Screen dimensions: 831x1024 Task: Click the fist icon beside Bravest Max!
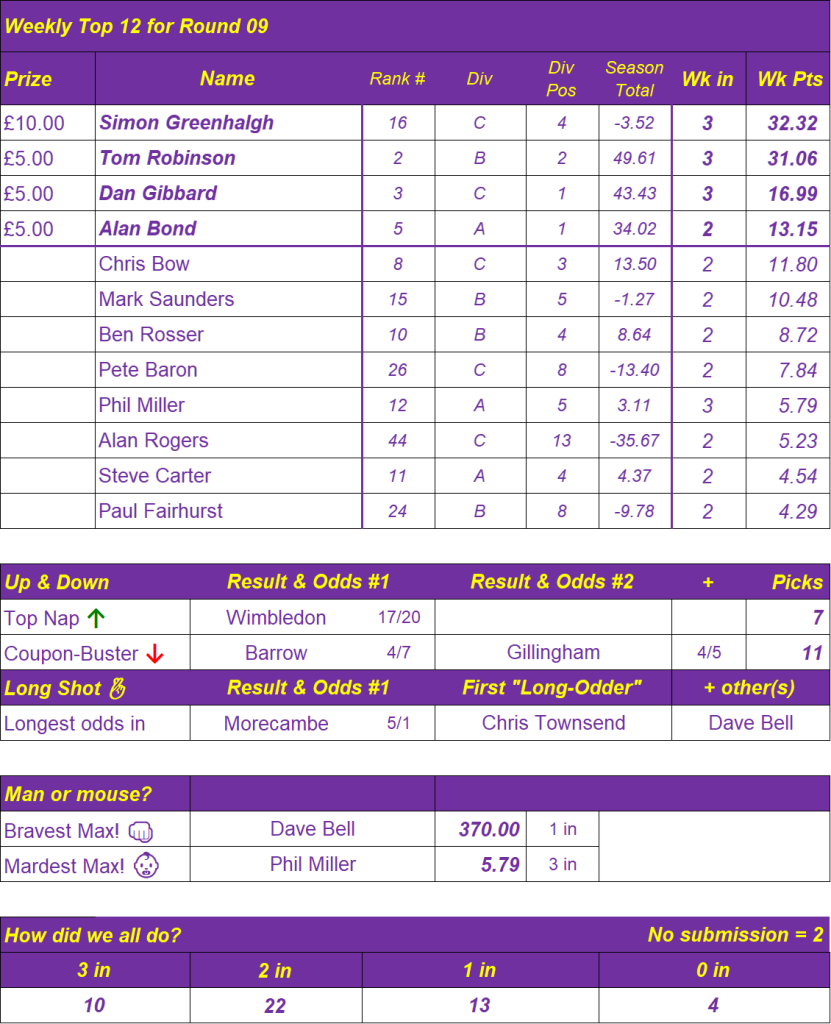tap(140, 831)
